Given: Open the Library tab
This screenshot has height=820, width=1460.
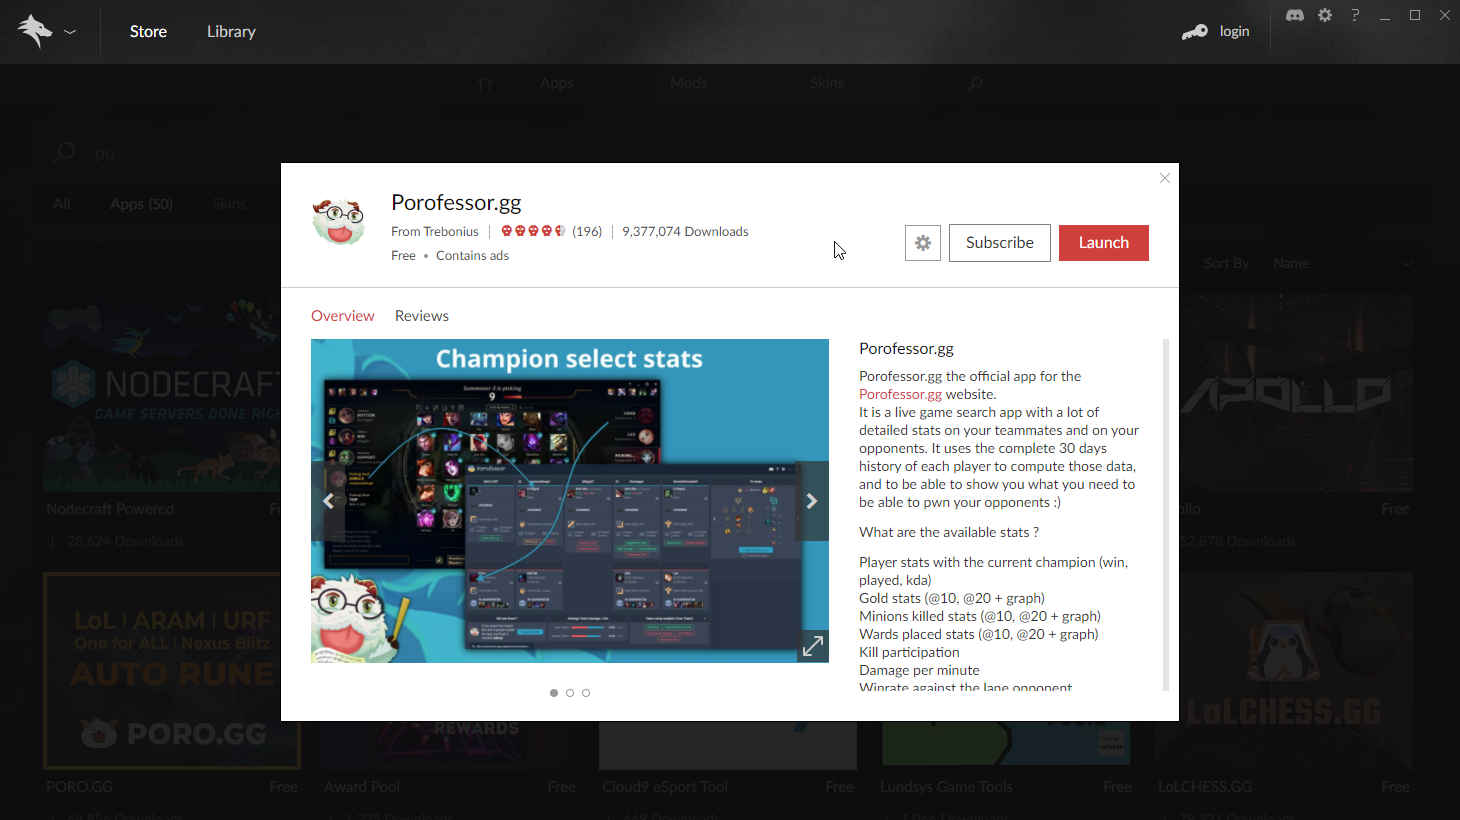Looking at the screenshot, I should tap(231, 32).
